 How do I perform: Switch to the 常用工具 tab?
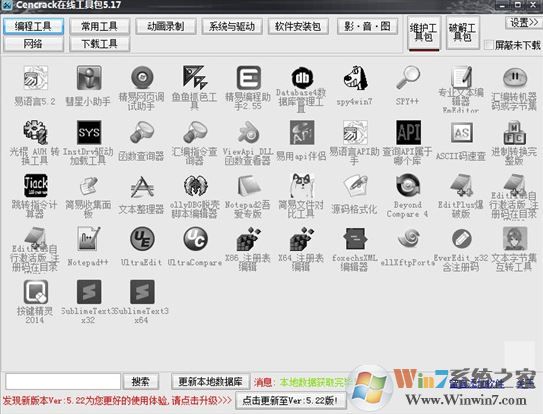[99, 26]
